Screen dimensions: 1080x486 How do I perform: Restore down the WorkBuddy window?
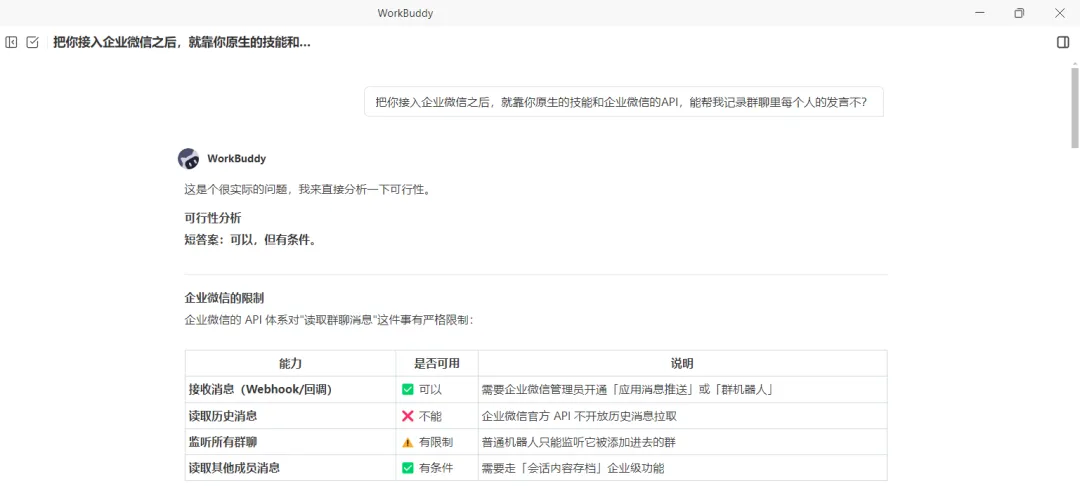point(1019,12)
